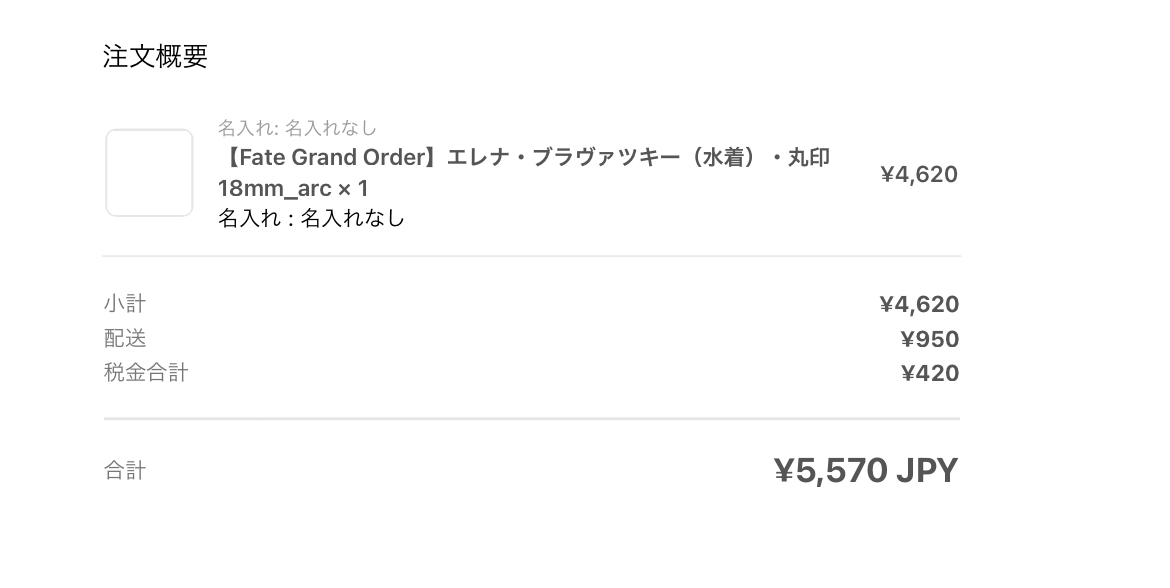This screenshot has width=1170, height=588.
Task: Click the 合計 total label
Action: (x=125, y=470)
